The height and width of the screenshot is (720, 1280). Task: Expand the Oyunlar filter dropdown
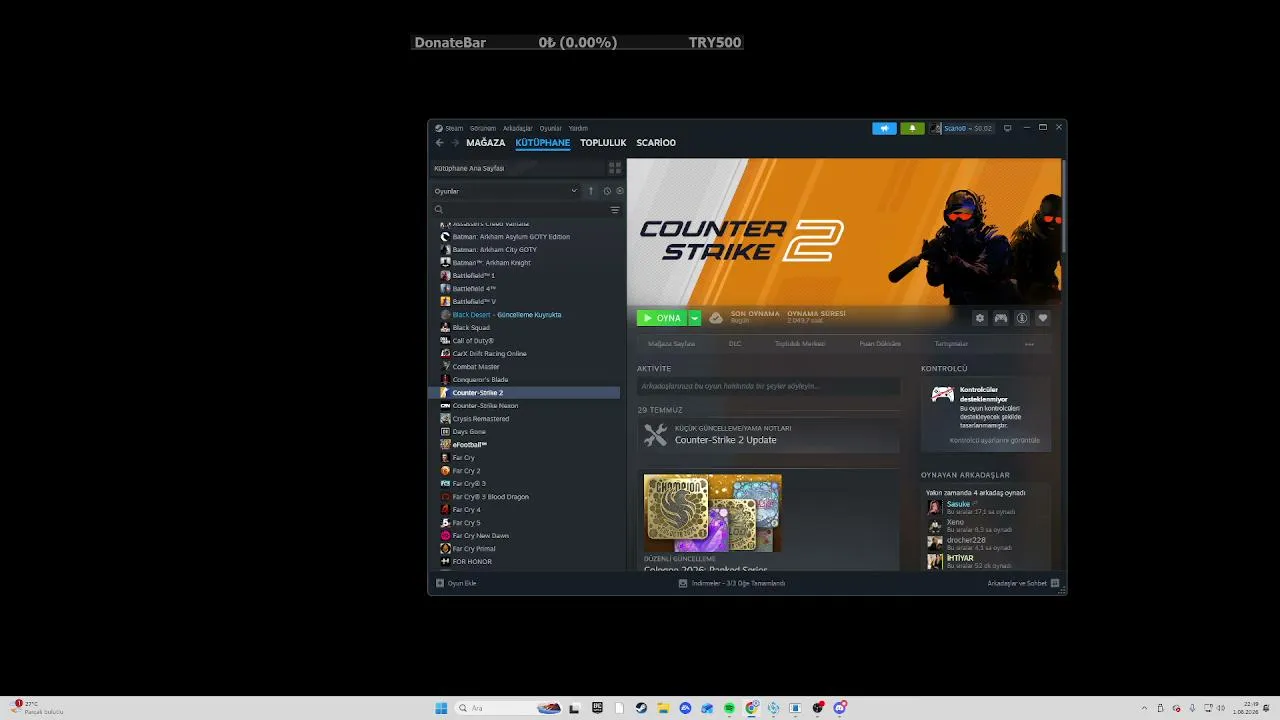coord(574,191)
